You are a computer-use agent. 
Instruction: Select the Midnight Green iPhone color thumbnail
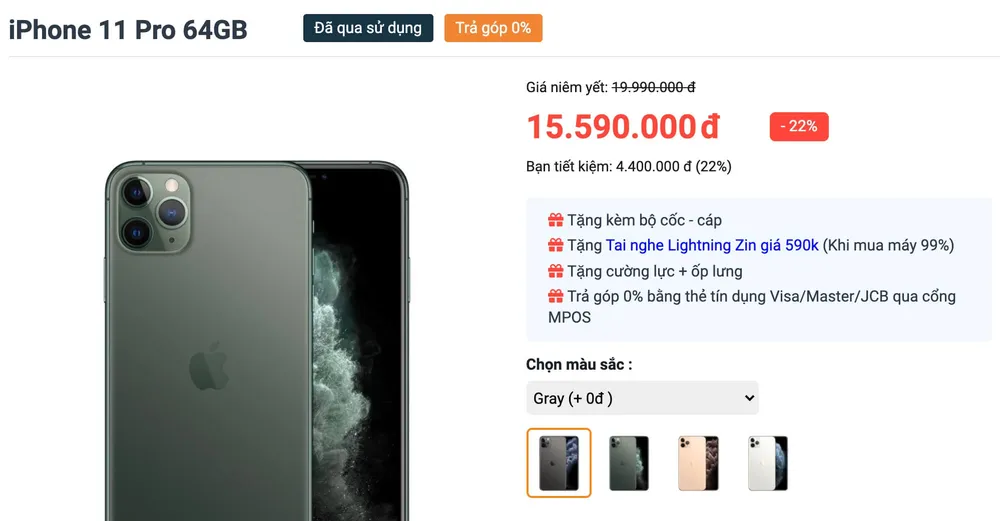pyautogui.click(x=629, y=462)
